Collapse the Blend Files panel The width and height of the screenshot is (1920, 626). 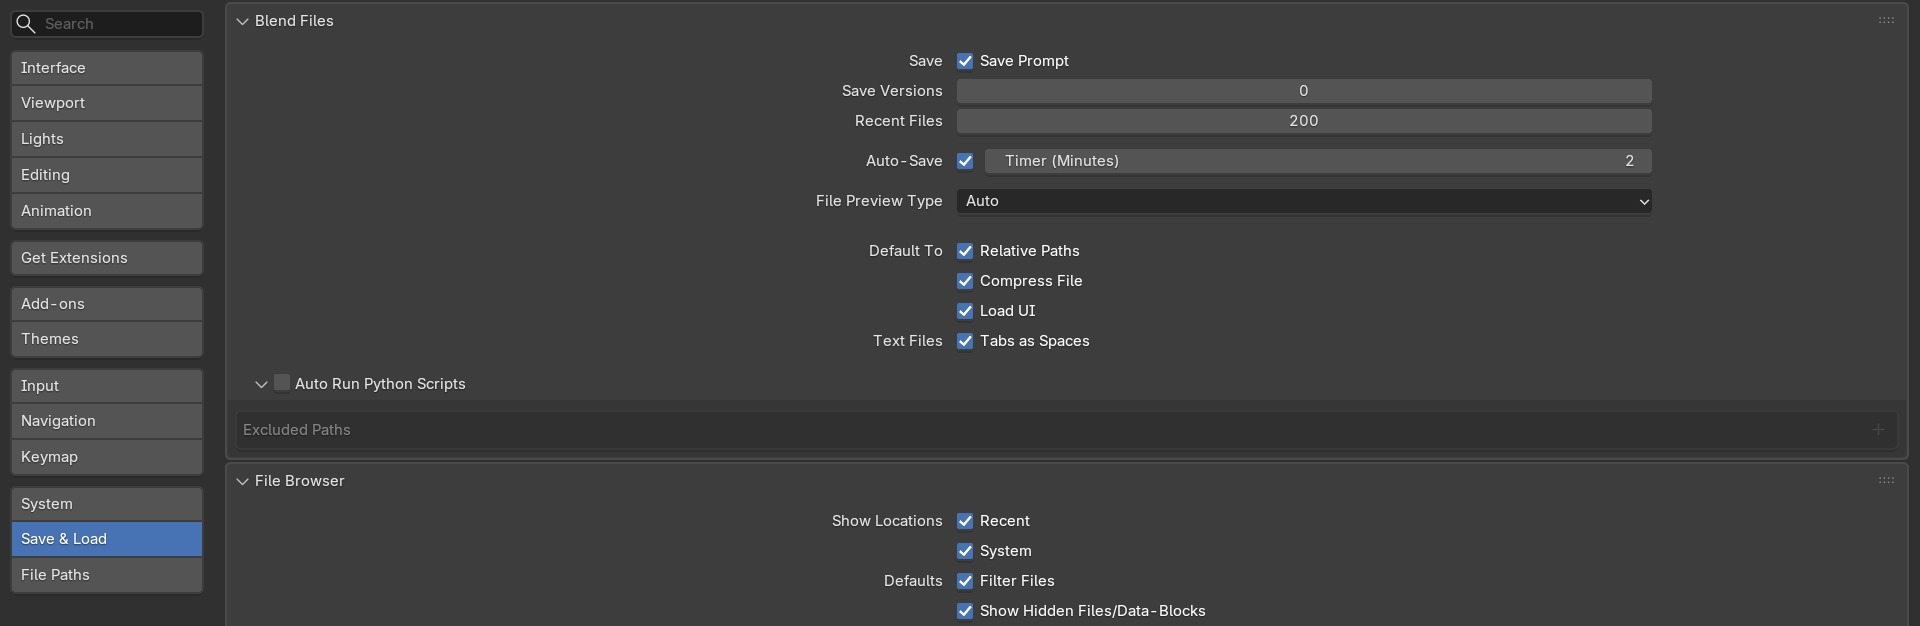pyautogui.click(x=242, y=21)
